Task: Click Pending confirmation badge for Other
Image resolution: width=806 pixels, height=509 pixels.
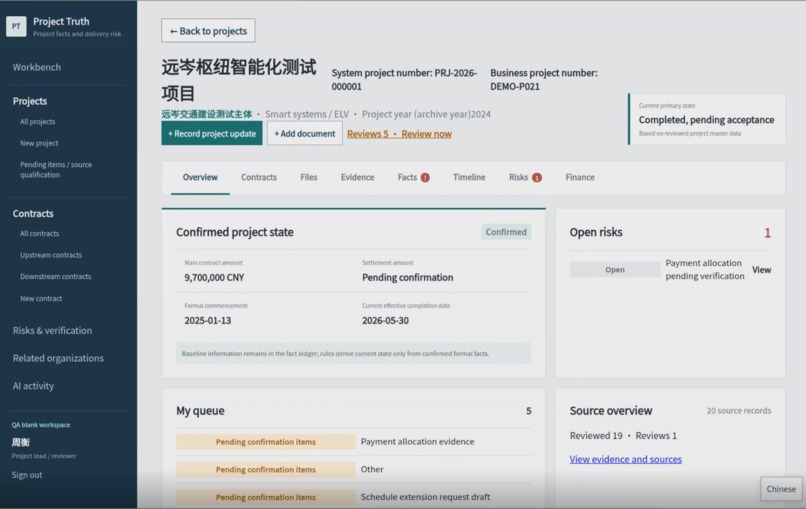Action: tap(266, 469)
